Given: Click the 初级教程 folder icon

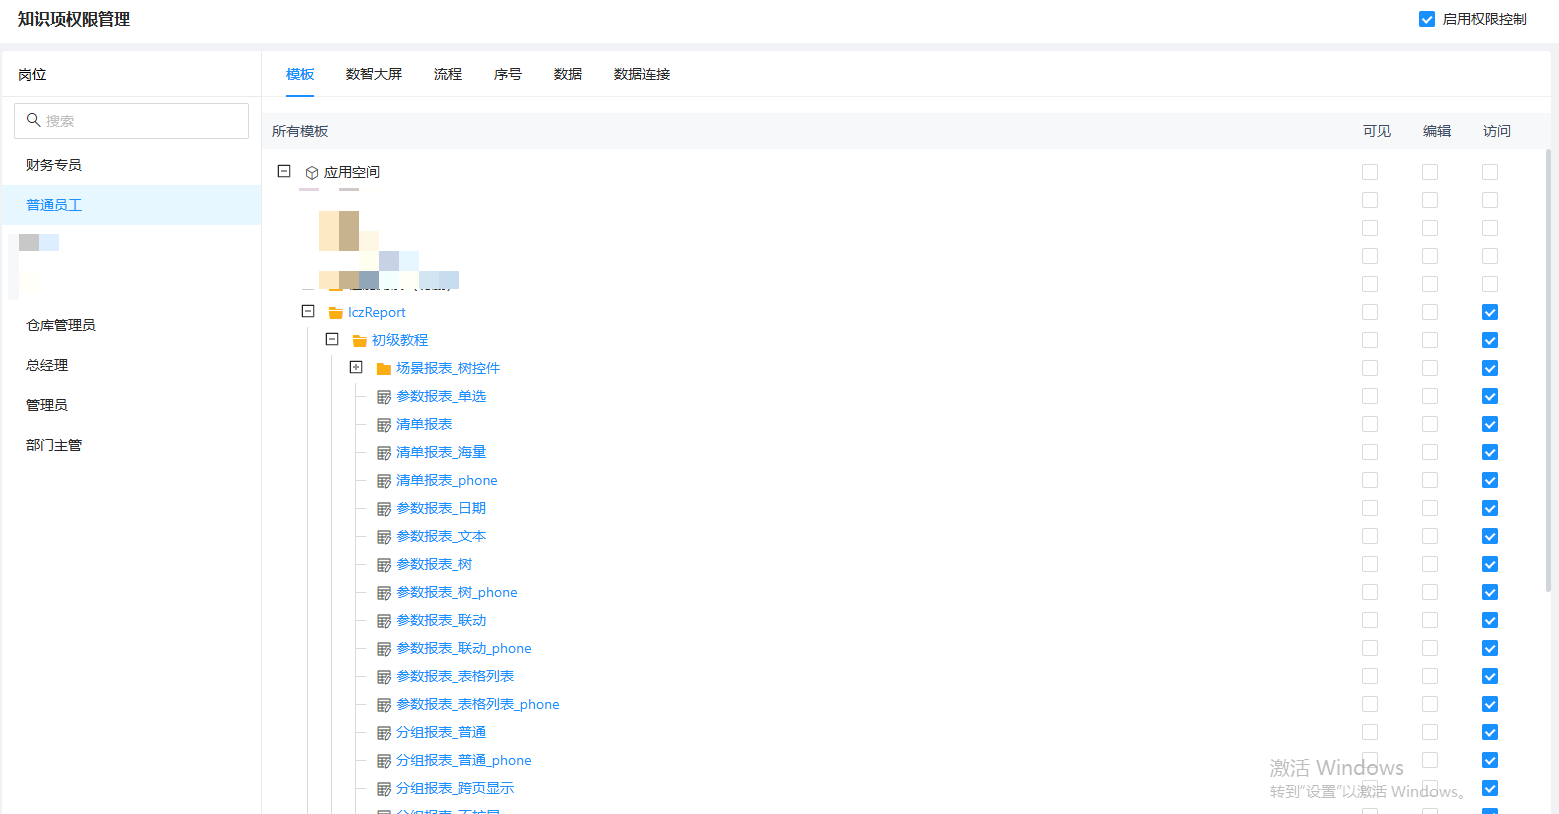Looking at the screenshot, I should 360,341.
